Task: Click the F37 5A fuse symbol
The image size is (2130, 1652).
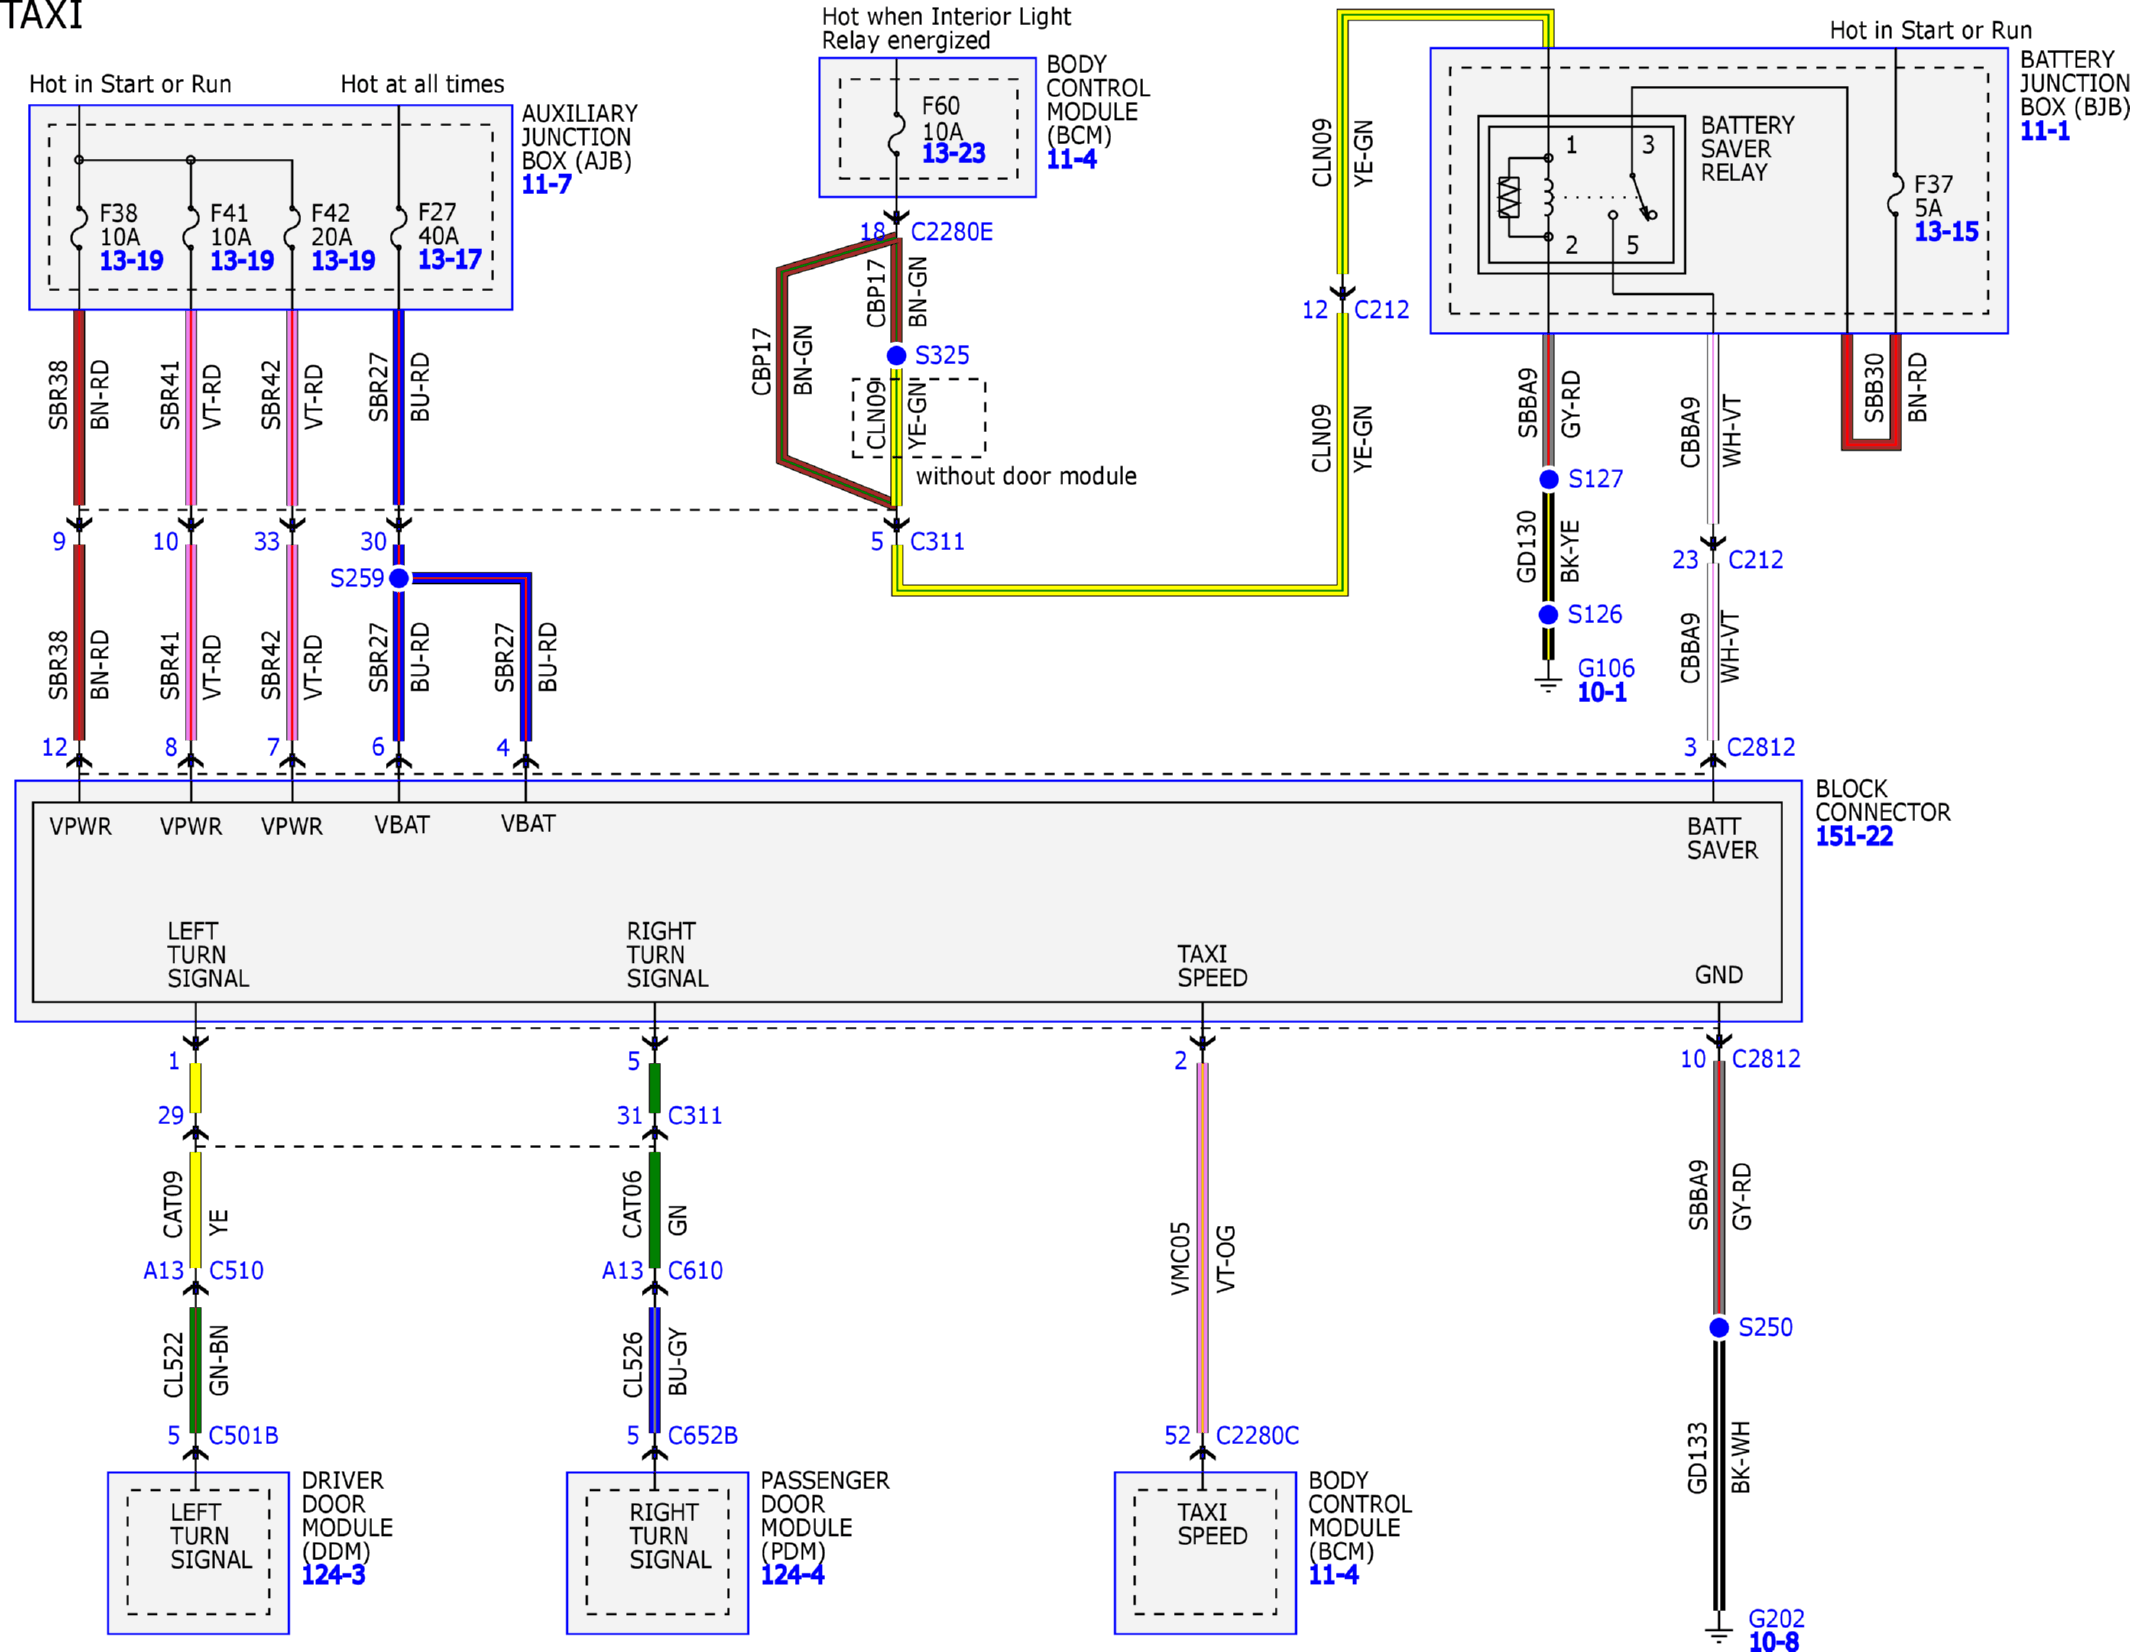Action: [1894, 195]
